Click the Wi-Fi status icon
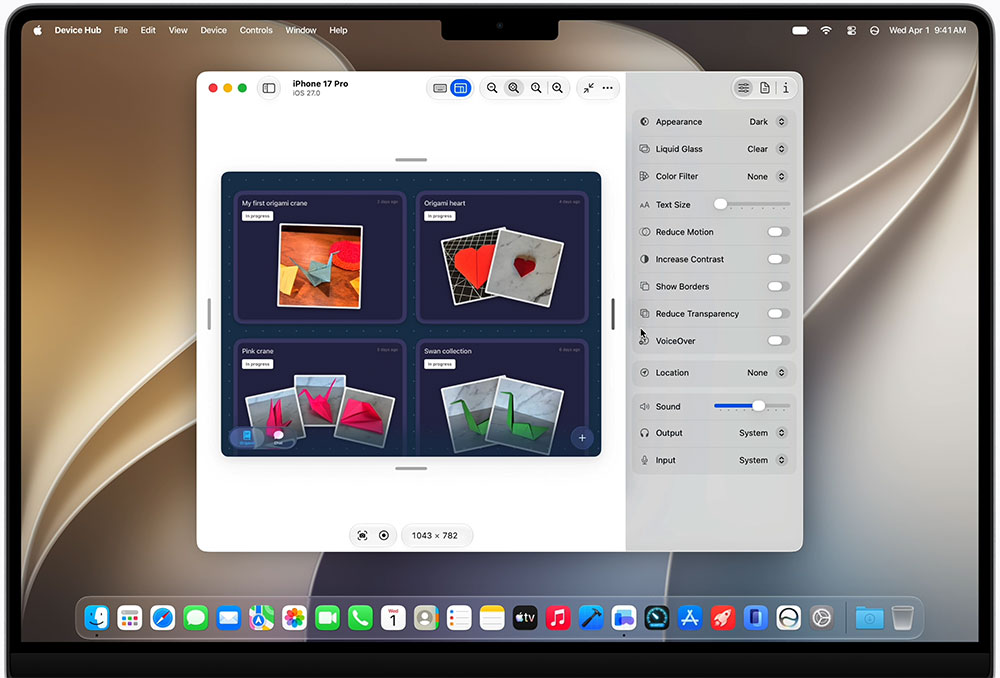The width and height of the screenshot is (1000, 678). pos(826,30)
